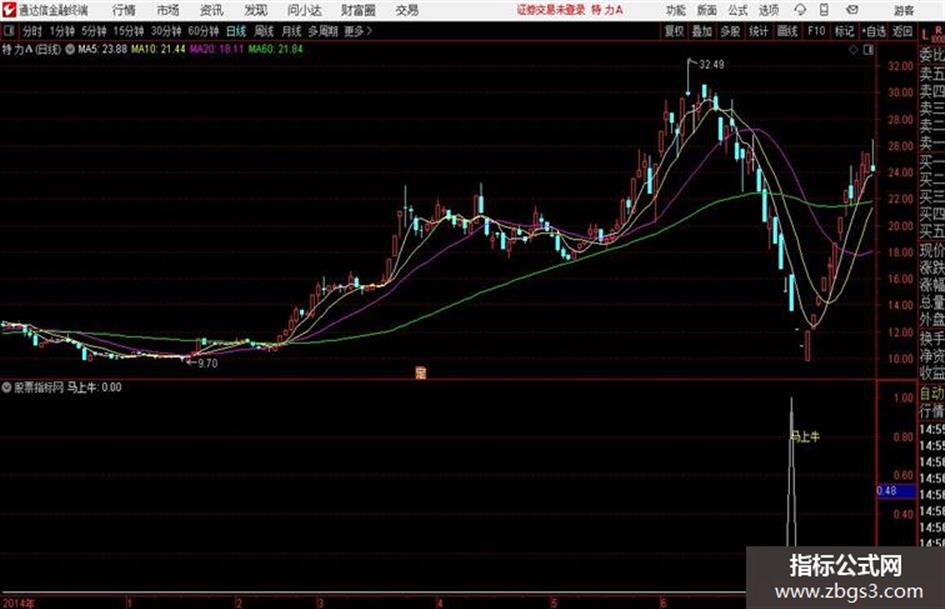Click the 画线 drawing button
This screenshot has height=609, width=945.
[787, 31]
